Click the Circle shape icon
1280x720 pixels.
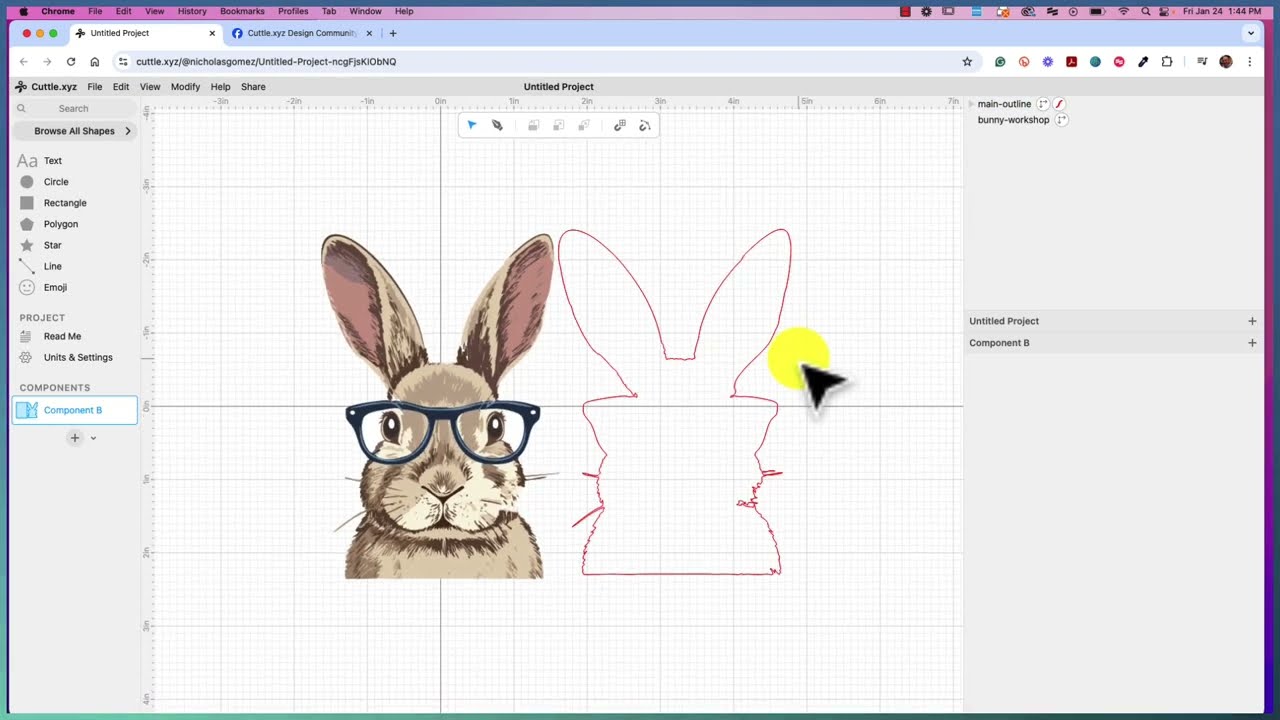pyautogui.click(x=27, y=182)
